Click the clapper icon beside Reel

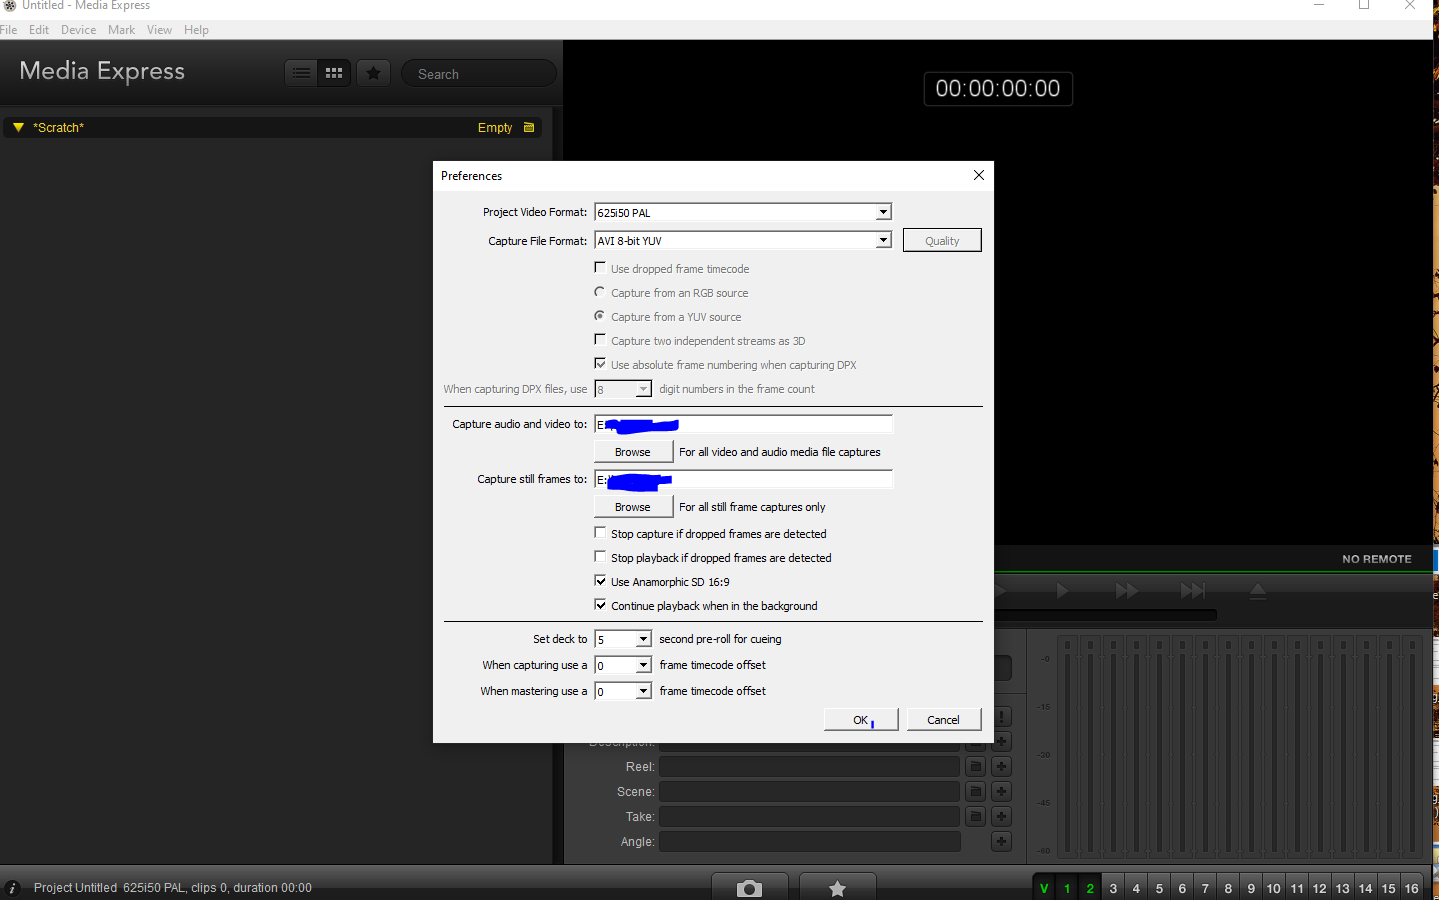976,766
